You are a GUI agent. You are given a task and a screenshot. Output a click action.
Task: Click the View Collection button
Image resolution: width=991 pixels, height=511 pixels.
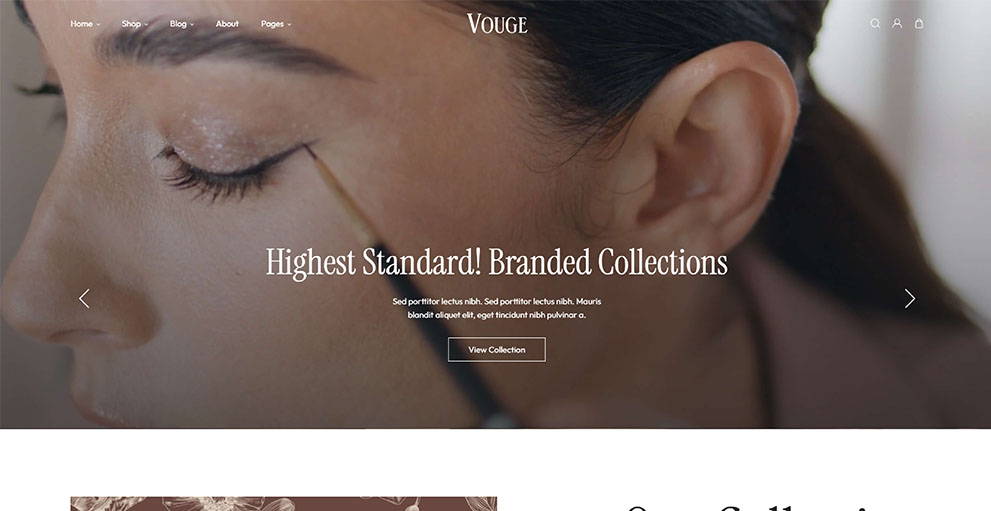(497, 349)
